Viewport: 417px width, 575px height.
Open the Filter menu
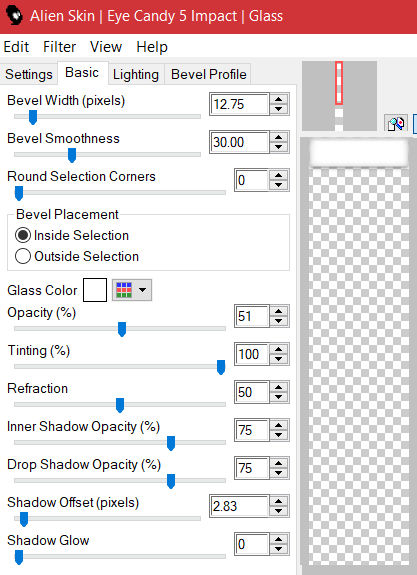click(59, 47)
